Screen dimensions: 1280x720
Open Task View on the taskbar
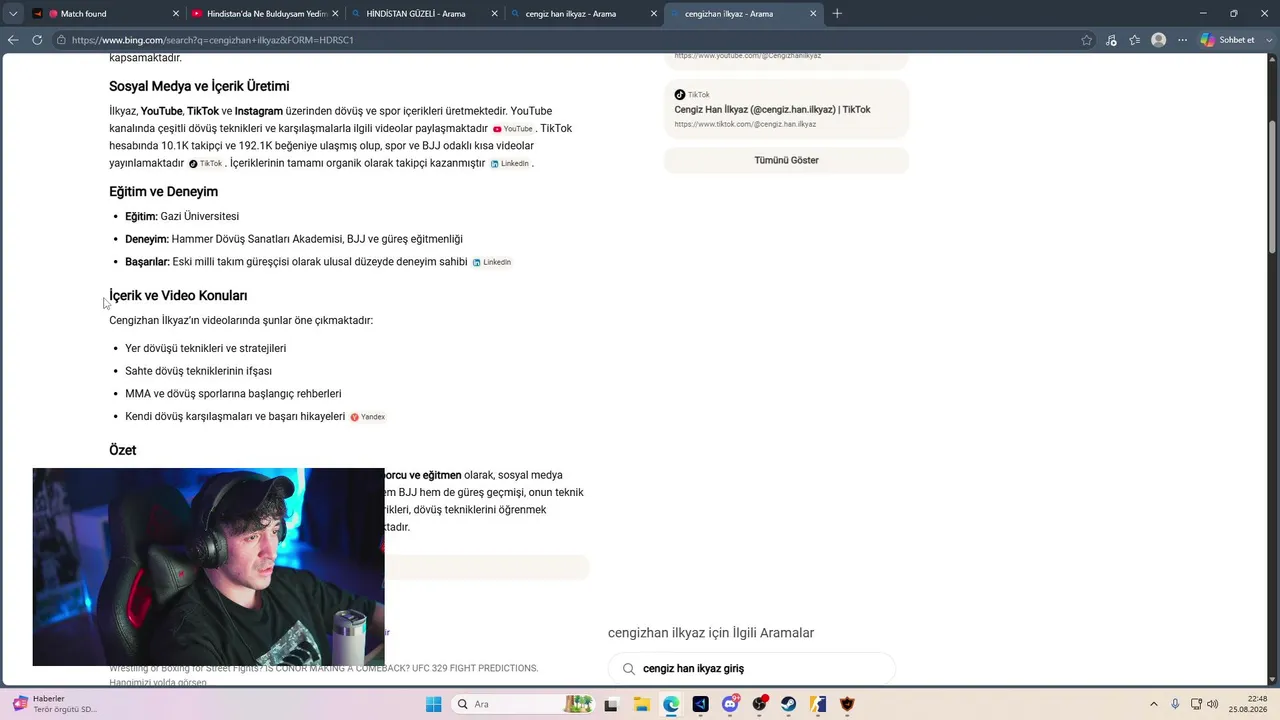tap(612, 704)
